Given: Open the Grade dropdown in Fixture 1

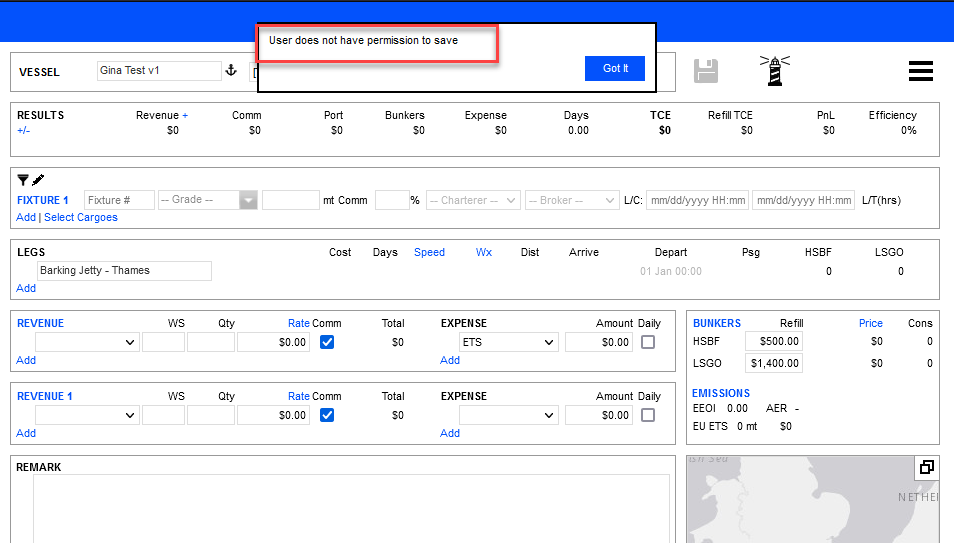Looking at the screenshot, I should click(248, 200).
